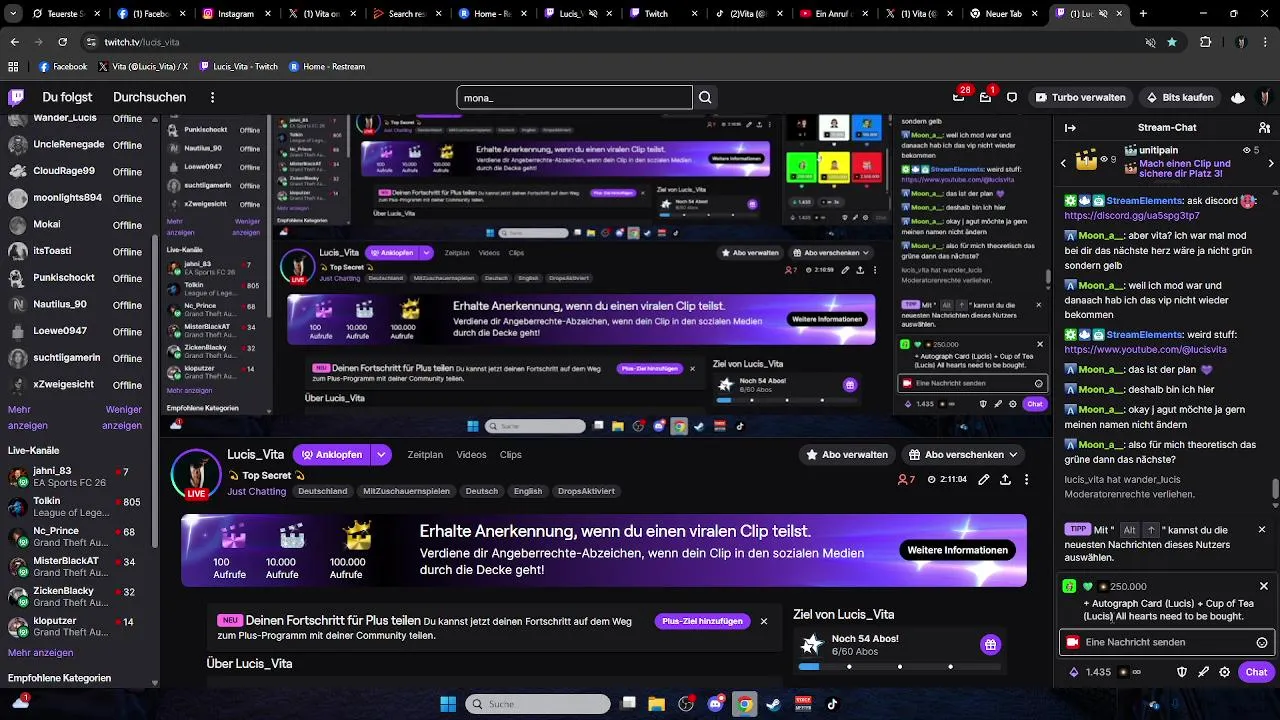Close the Plus progress banner

point(764,621)
